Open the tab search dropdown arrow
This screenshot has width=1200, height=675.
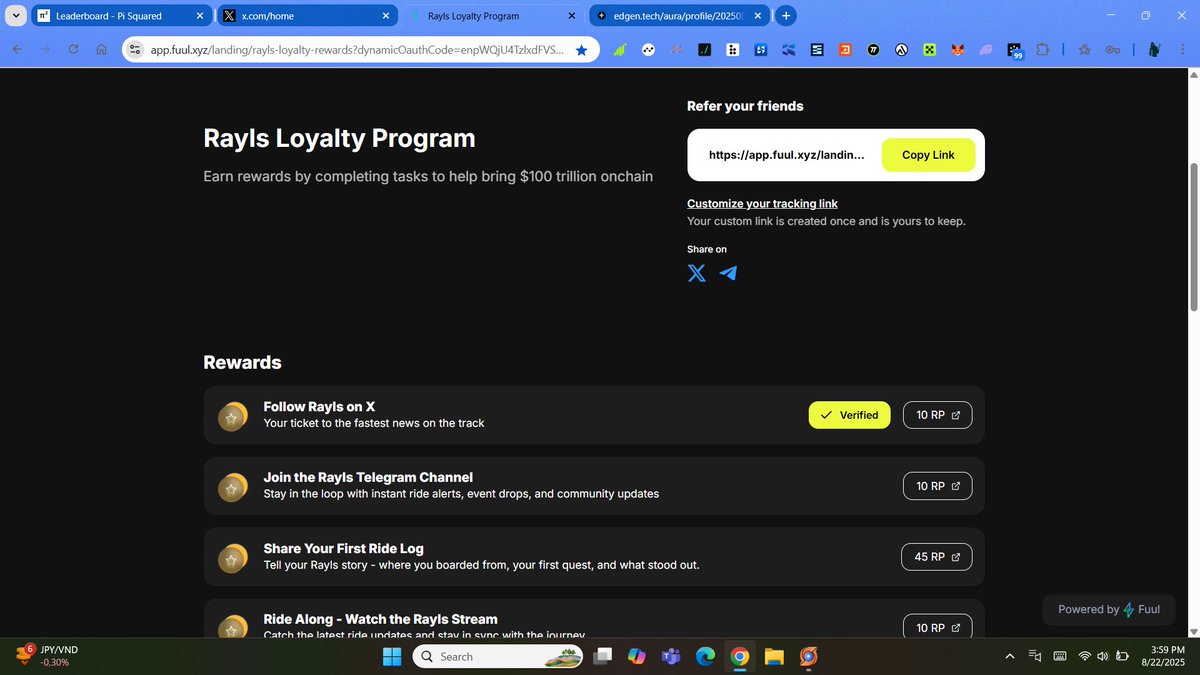15,16
